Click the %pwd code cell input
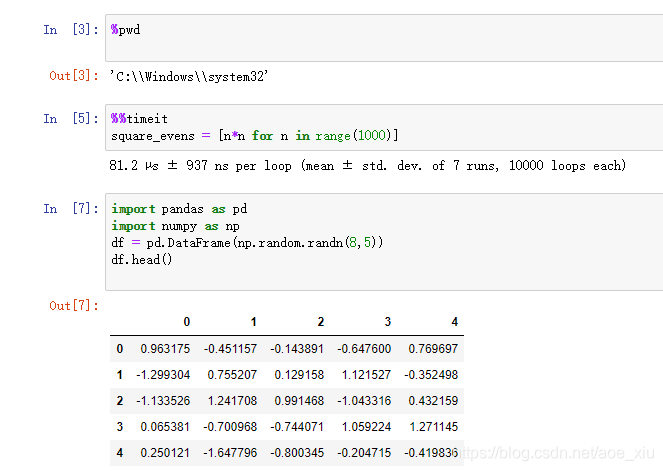This screenshot has width=663, height=471. pos(384,38)
